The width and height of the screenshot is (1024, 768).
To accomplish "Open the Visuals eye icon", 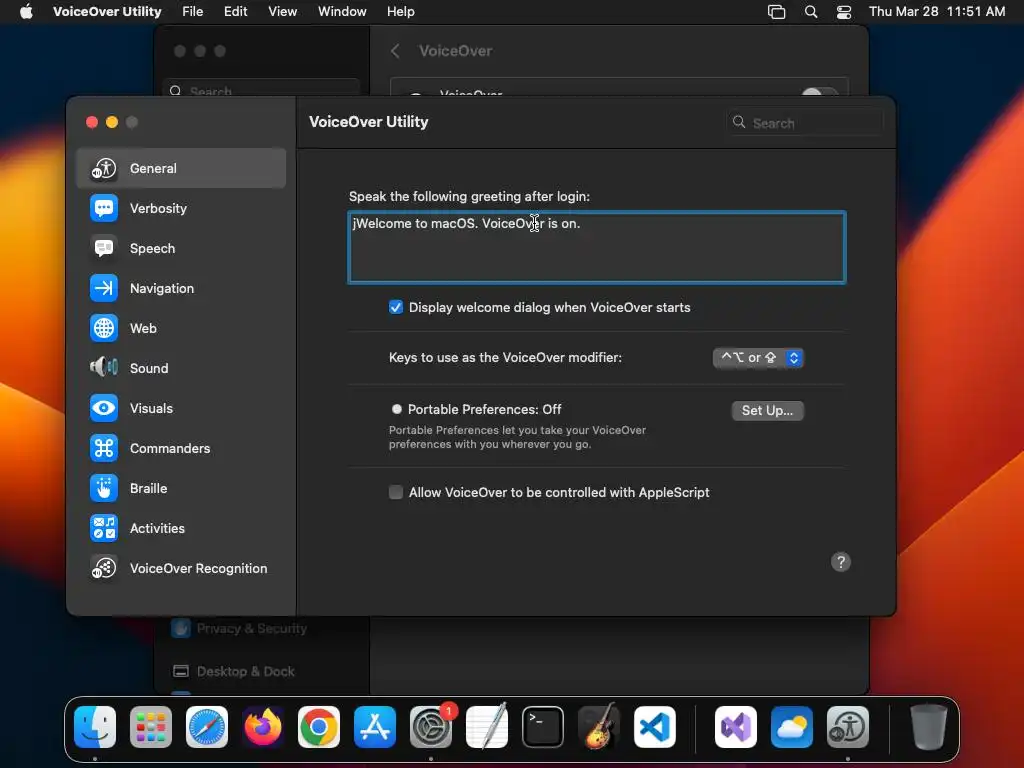I will click(104, 408).
